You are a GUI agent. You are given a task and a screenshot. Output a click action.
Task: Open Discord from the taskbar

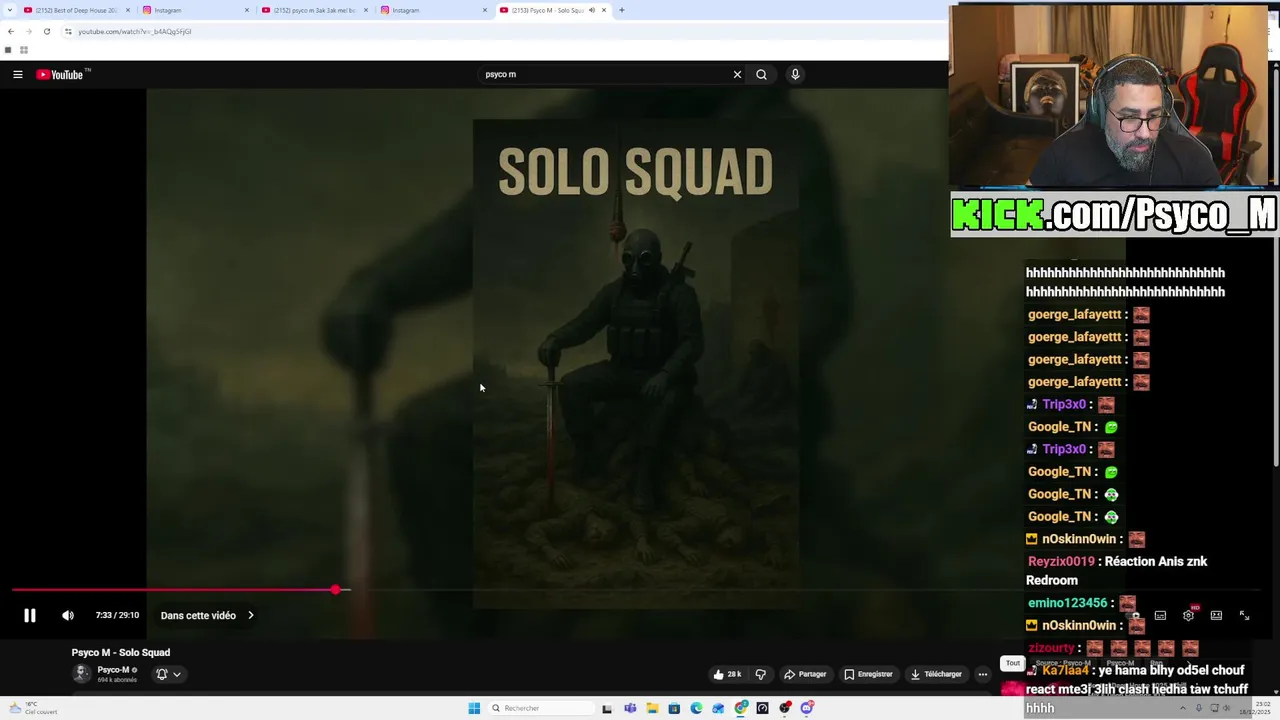tap(807, 708)
